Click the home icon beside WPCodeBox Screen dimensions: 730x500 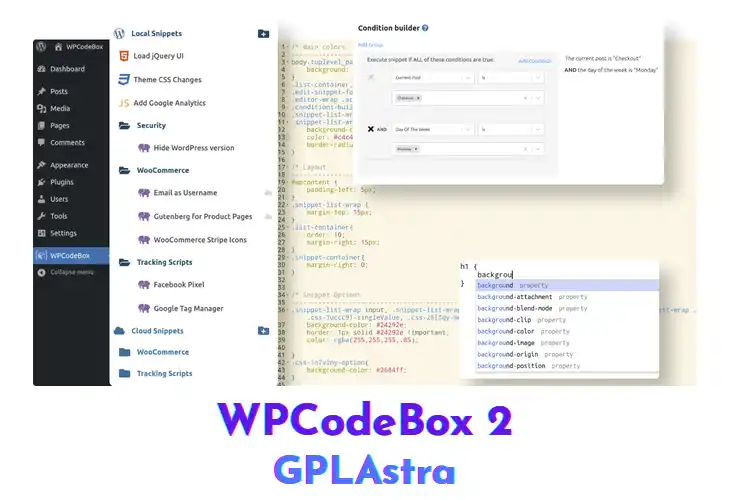coord(58,47)
